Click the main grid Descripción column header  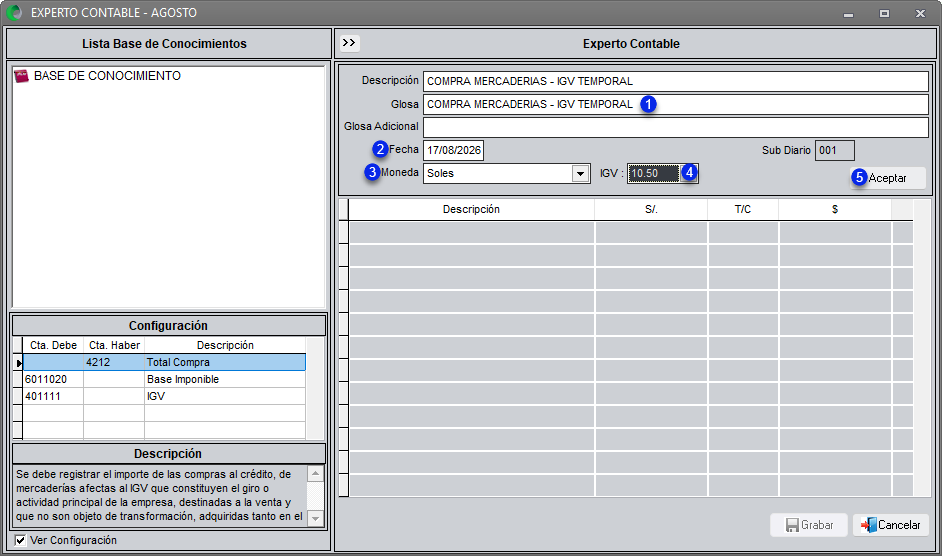[x=472, y=209]
